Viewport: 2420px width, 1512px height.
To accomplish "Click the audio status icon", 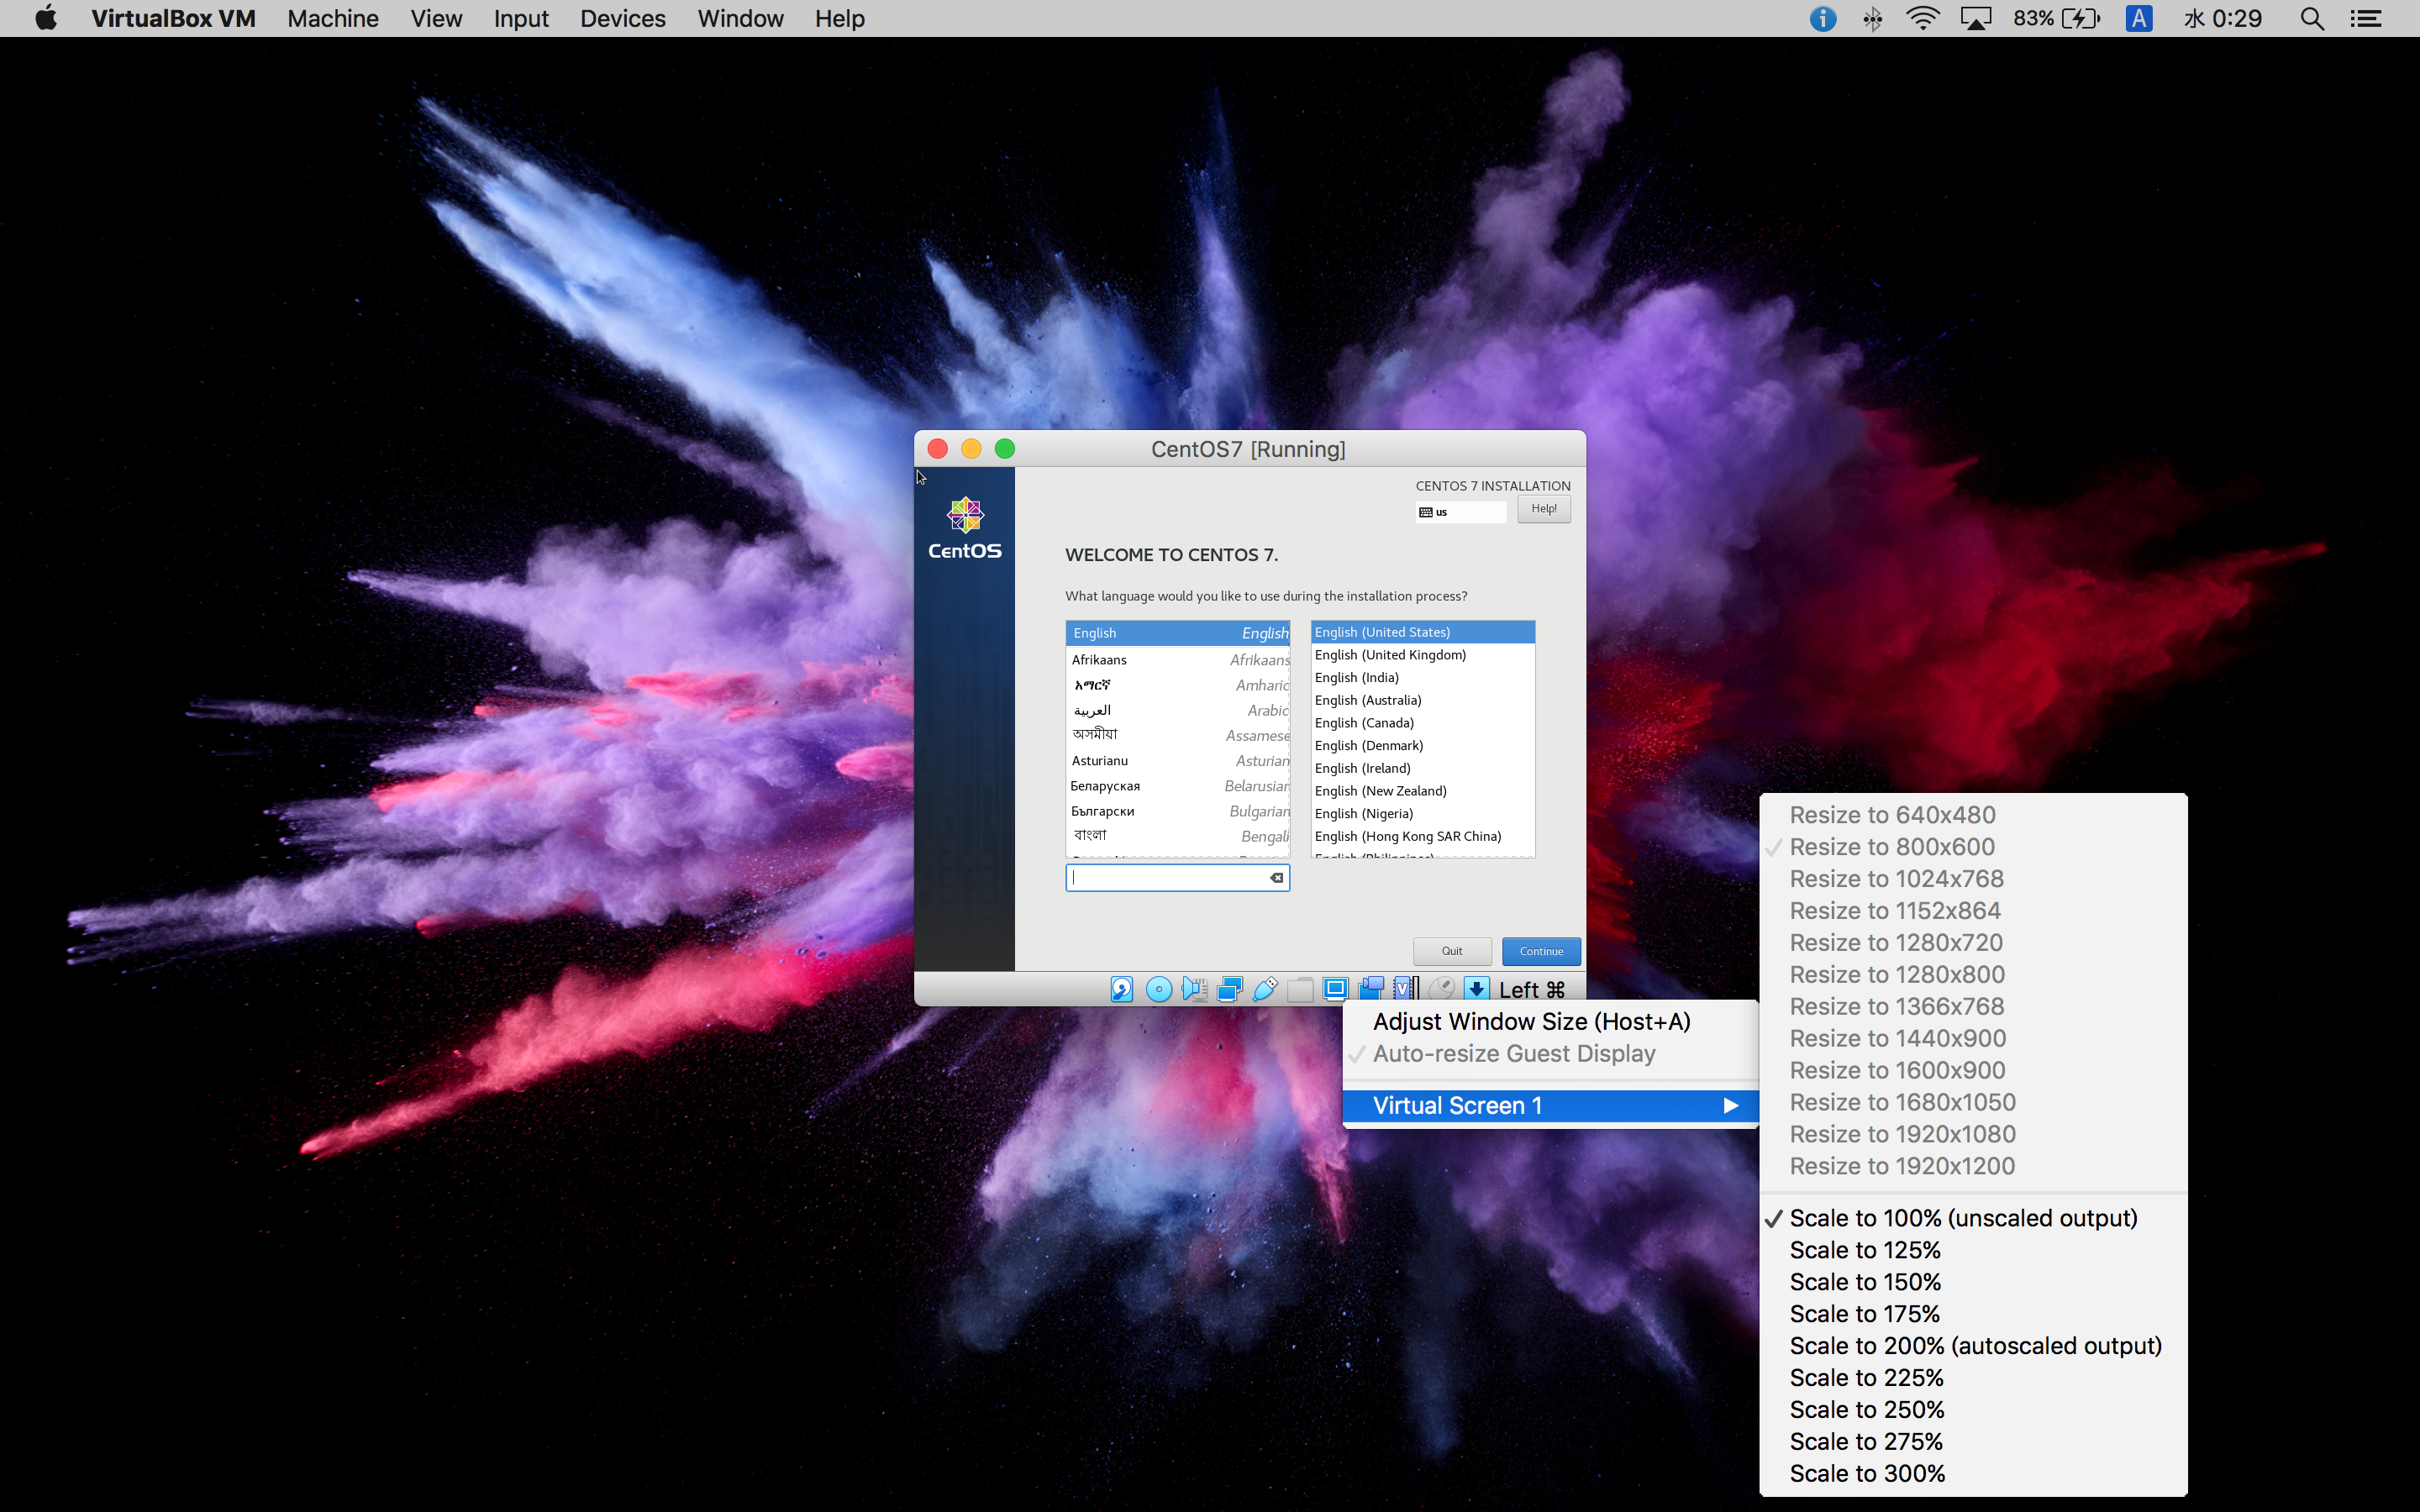I will click(1194, 989).
